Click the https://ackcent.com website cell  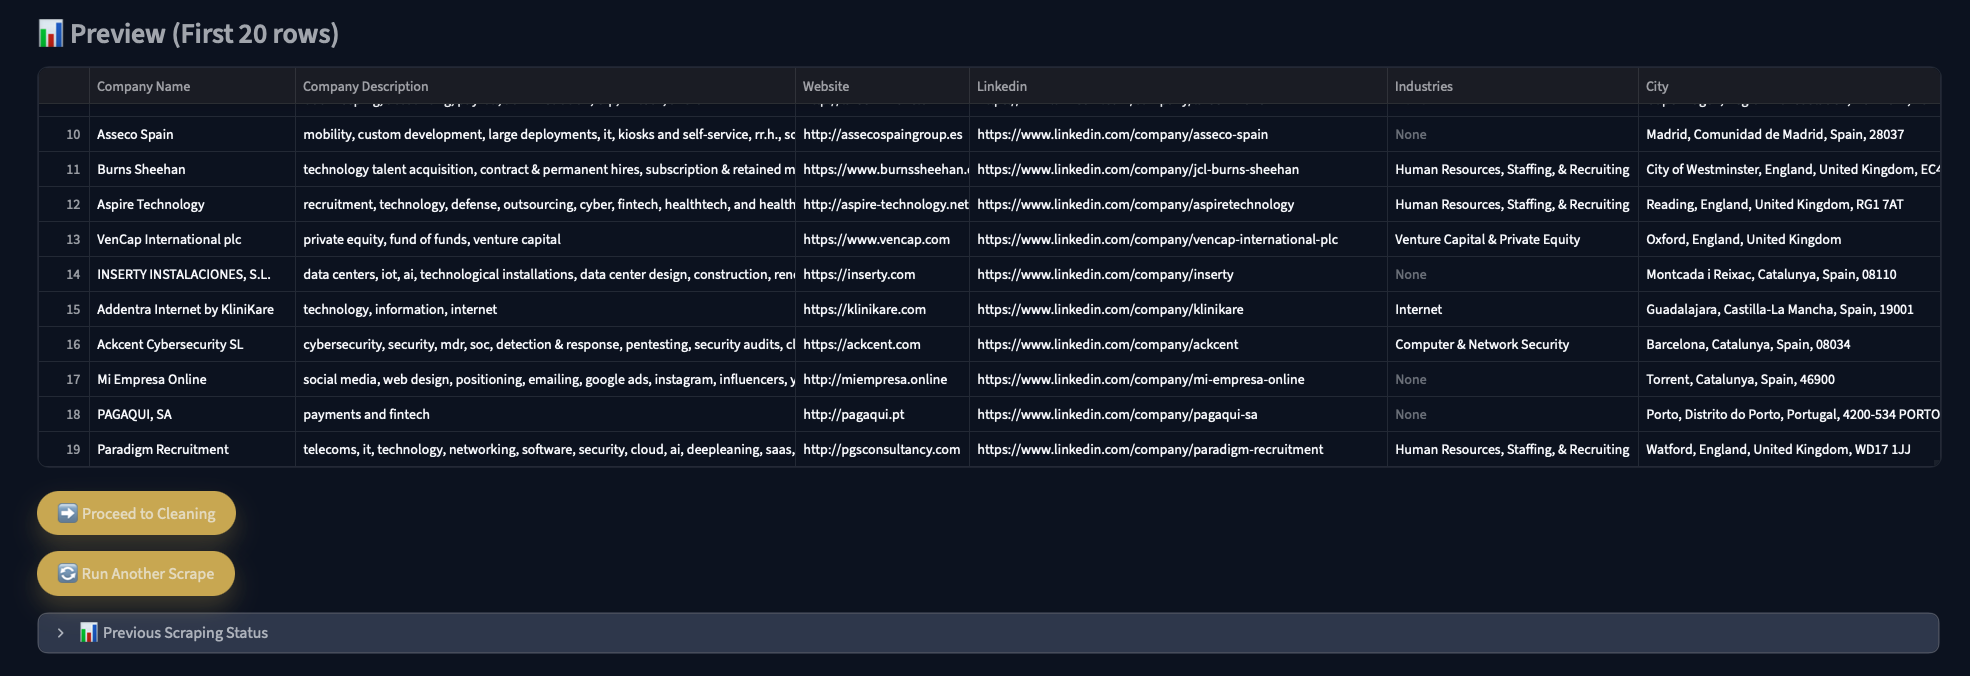coord(882,344)
